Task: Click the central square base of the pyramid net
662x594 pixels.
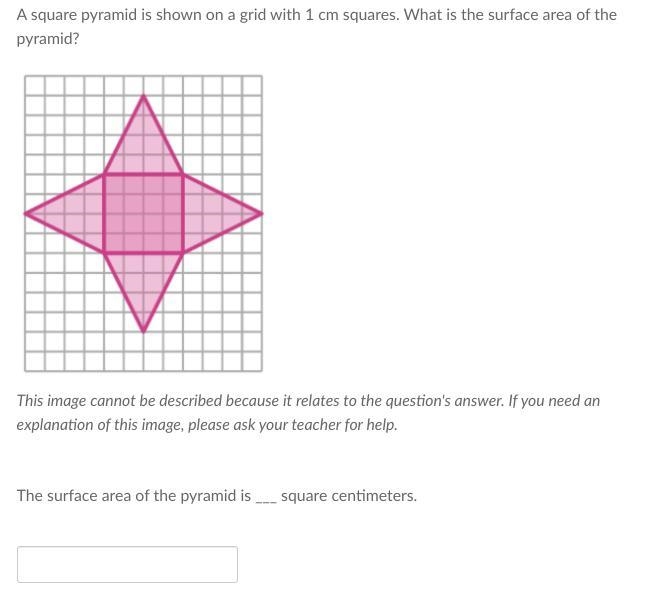Action: click(144, 214)
